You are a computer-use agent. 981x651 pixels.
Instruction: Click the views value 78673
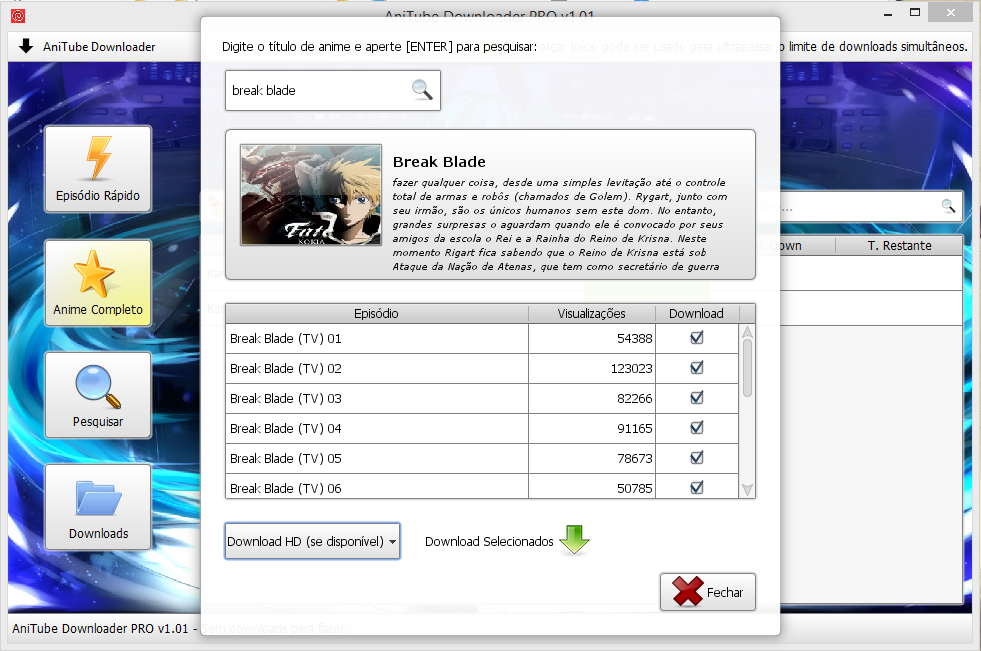click(634, 458)
